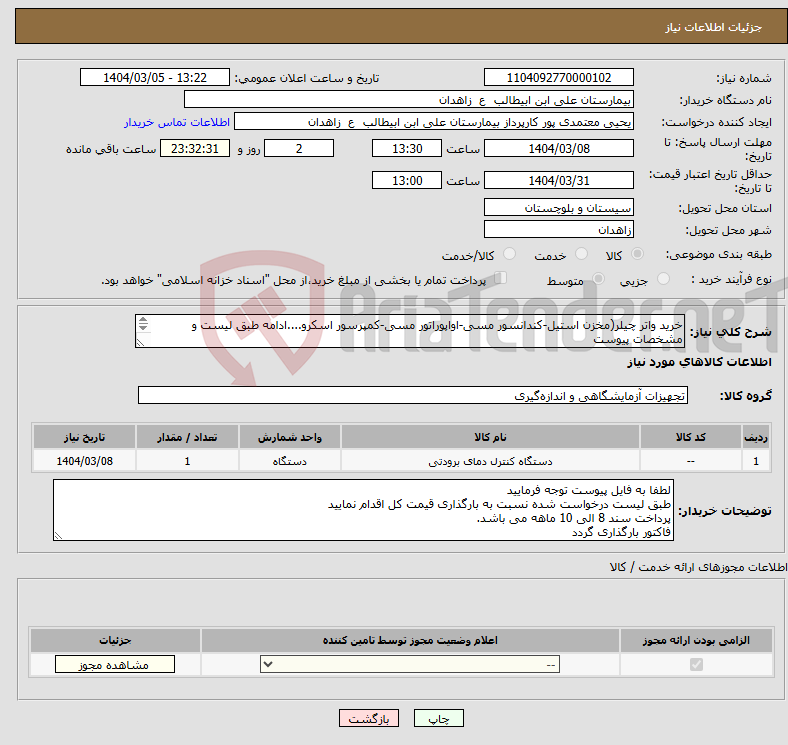
Task: Select the کالا/خدمت radio button
Action: 510,254
